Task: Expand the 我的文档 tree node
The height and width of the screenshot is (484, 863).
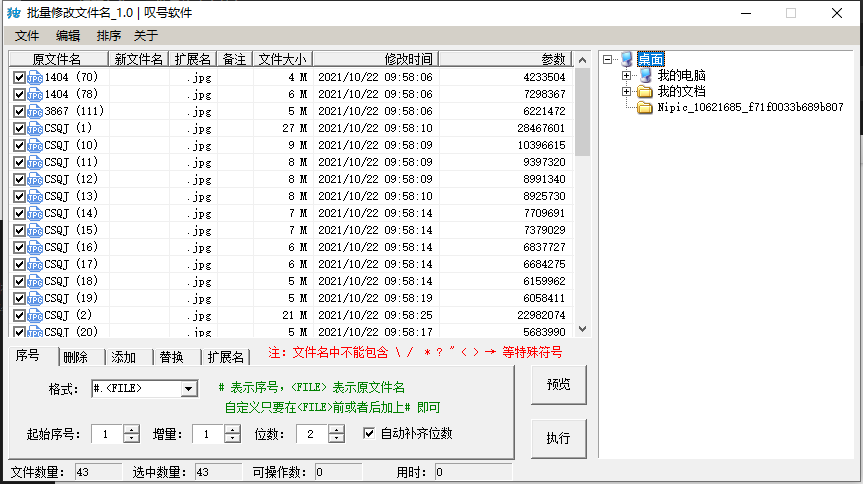Action: click(x=626, y=91)
